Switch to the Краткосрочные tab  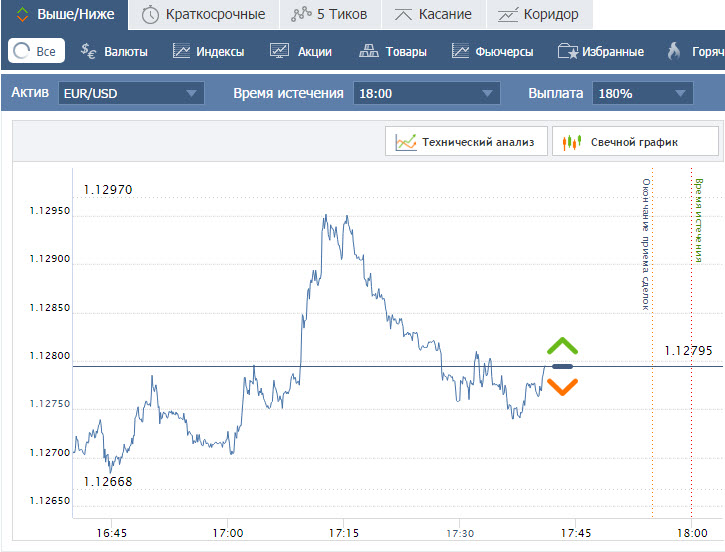[204, 14]
